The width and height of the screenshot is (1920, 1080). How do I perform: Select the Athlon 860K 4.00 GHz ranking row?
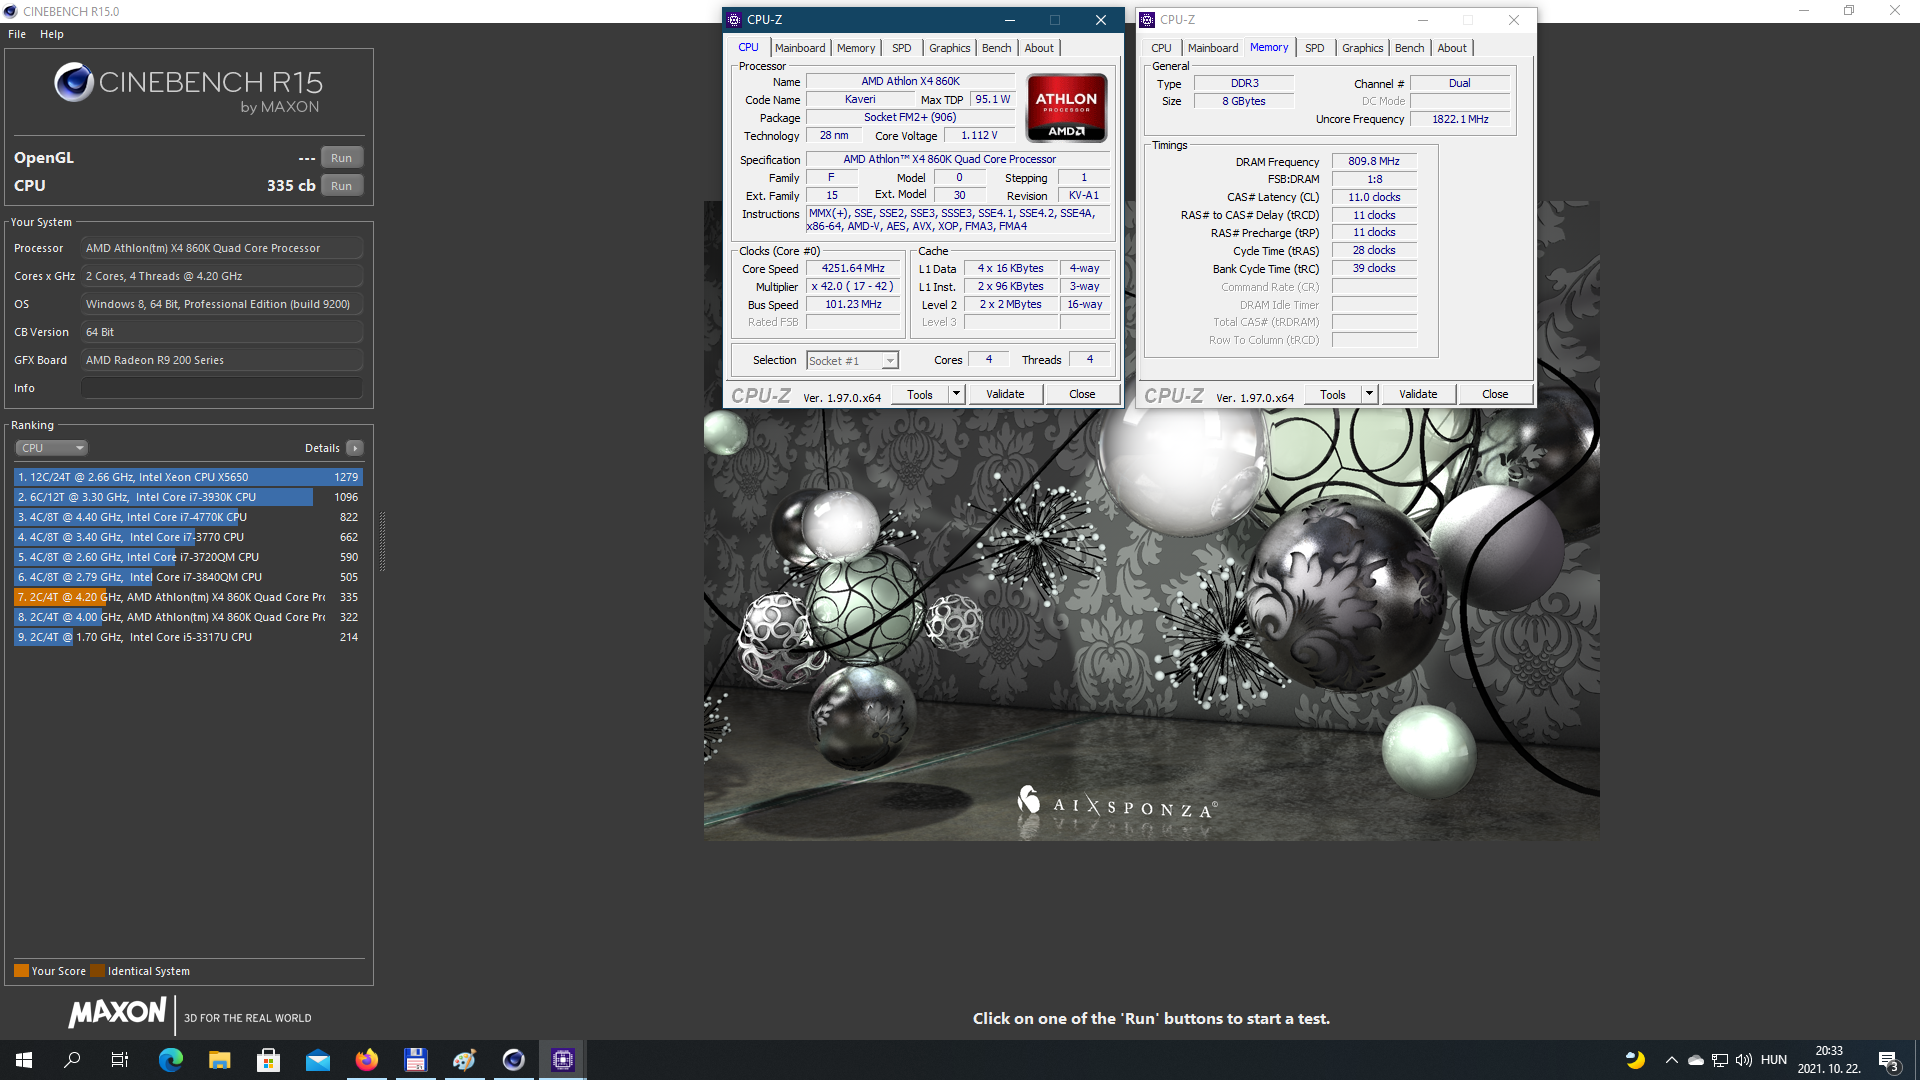(x=188, y=617)
